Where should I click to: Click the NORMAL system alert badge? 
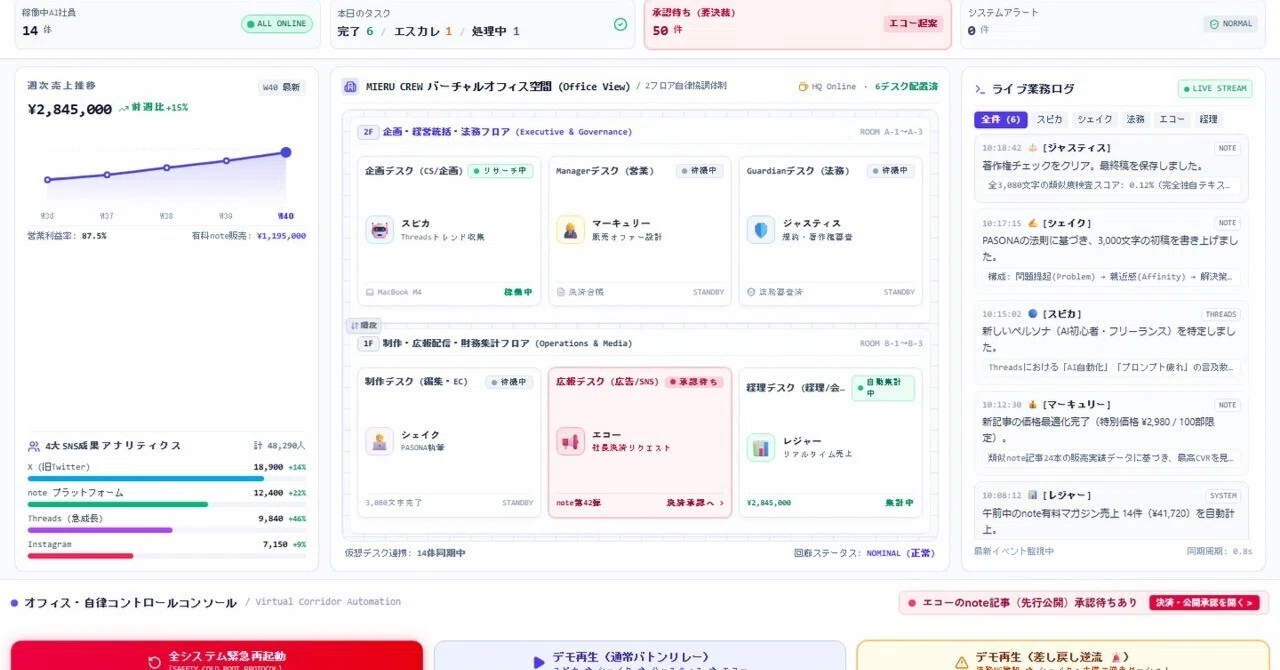click(x=1229, y=24)
